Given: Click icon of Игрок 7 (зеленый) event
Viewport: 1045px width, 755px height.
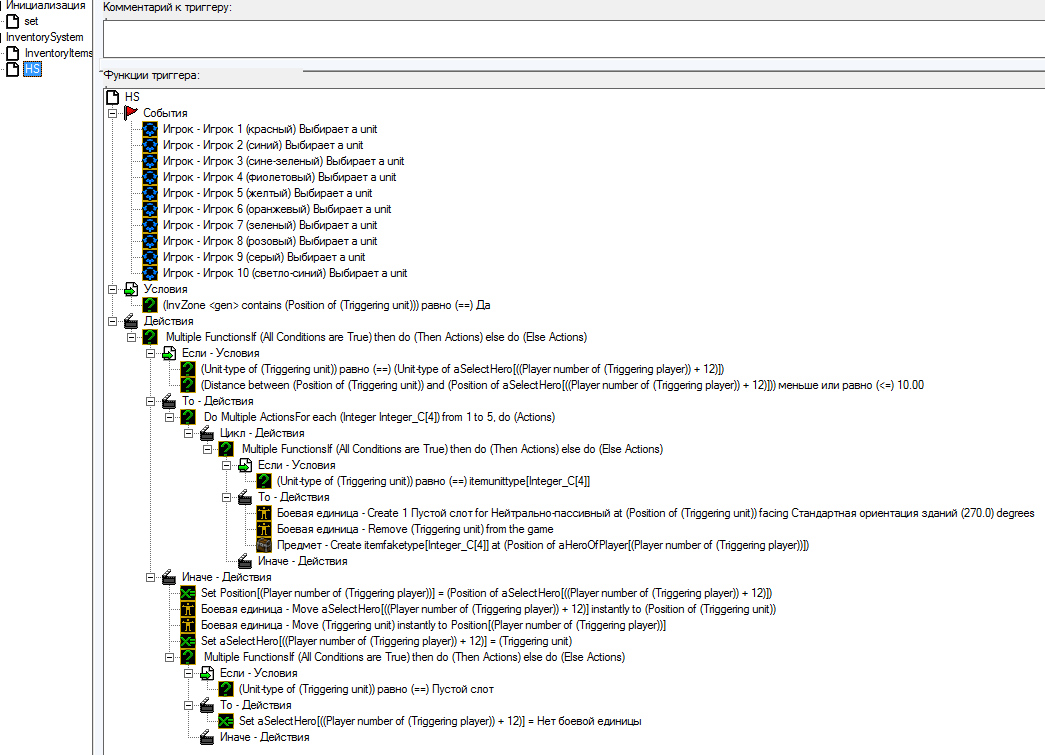Looking at the screenshot, I should coord(150,225).
